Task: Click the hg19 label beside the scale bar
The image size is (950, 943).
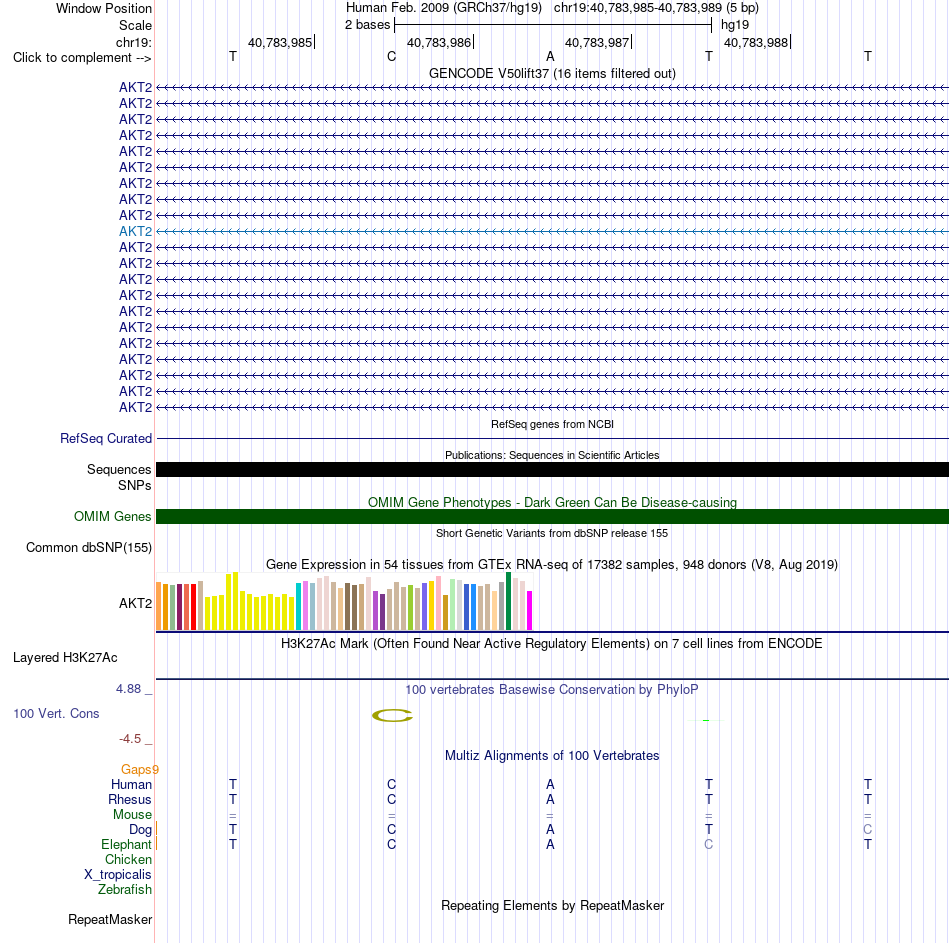Action: (734, 25)
